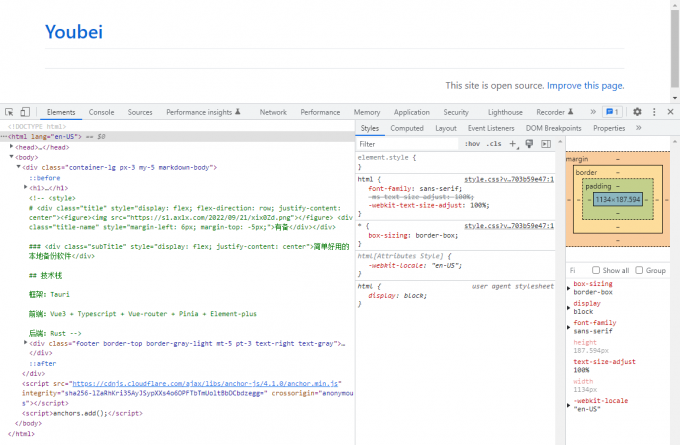Select the Layout tab
Screen dimensions: 680x445
[x=446, y=128]
